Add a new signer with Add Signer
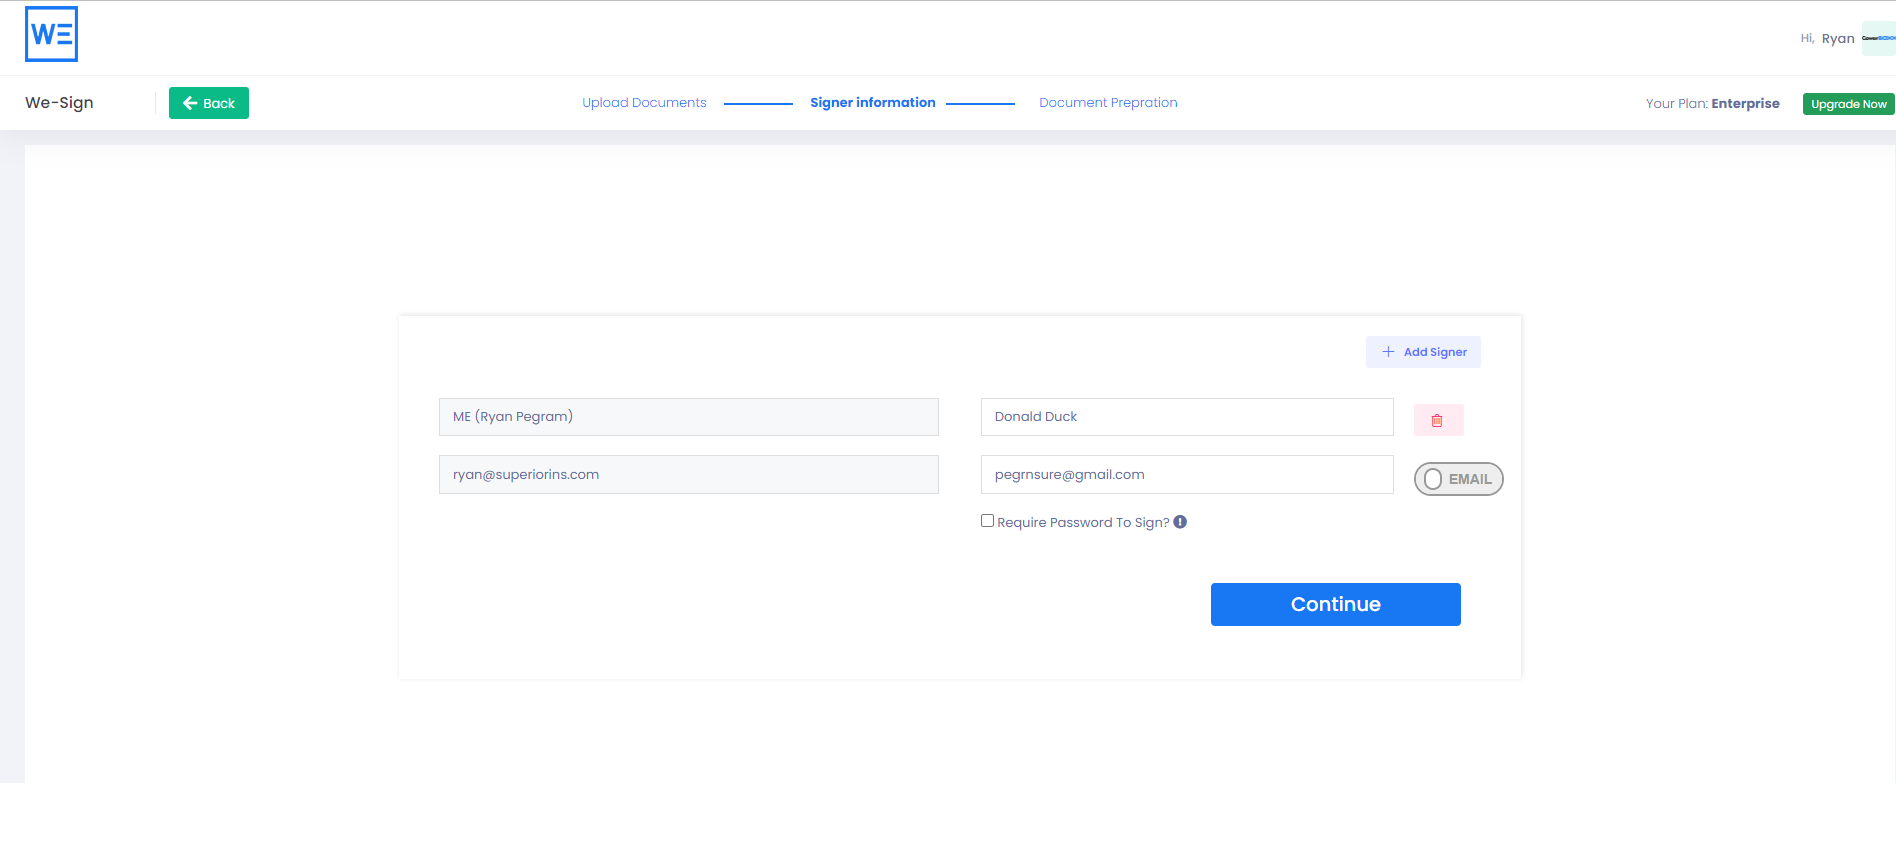The width and height of the screenshot is (1896, 864). pyautogui.click(x=1423, y=352)
